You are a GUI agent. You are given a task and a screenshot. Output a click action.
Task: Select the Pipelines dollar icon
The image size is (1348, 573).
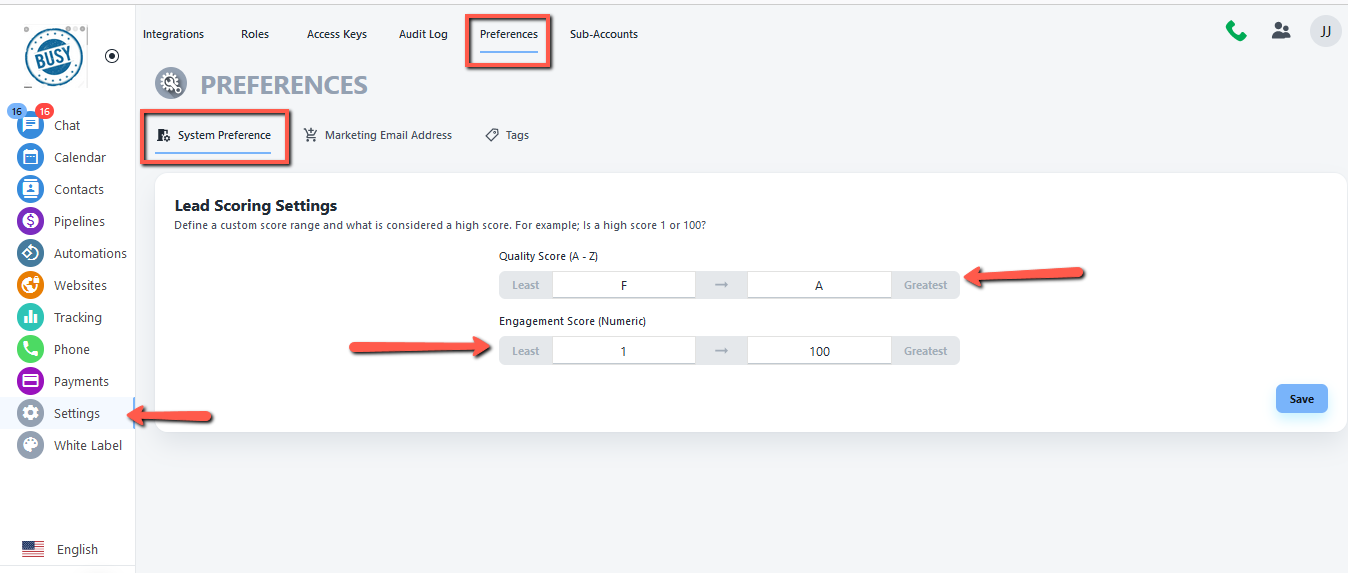tap(31, 222)
